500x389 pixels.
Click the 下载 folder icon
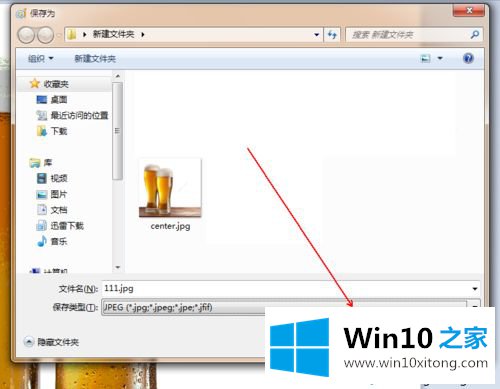42,131
